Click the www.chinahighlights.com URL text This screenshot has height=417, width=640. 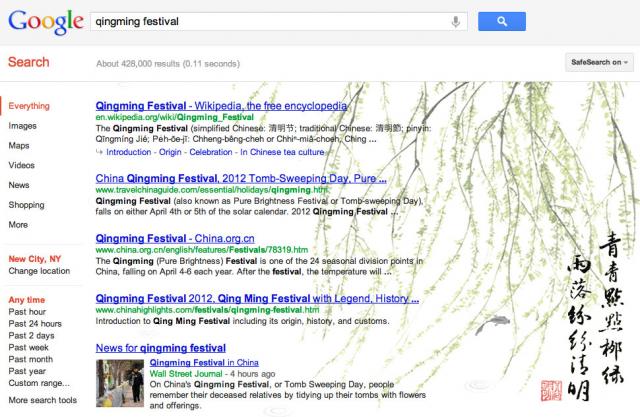click(207, 310)
